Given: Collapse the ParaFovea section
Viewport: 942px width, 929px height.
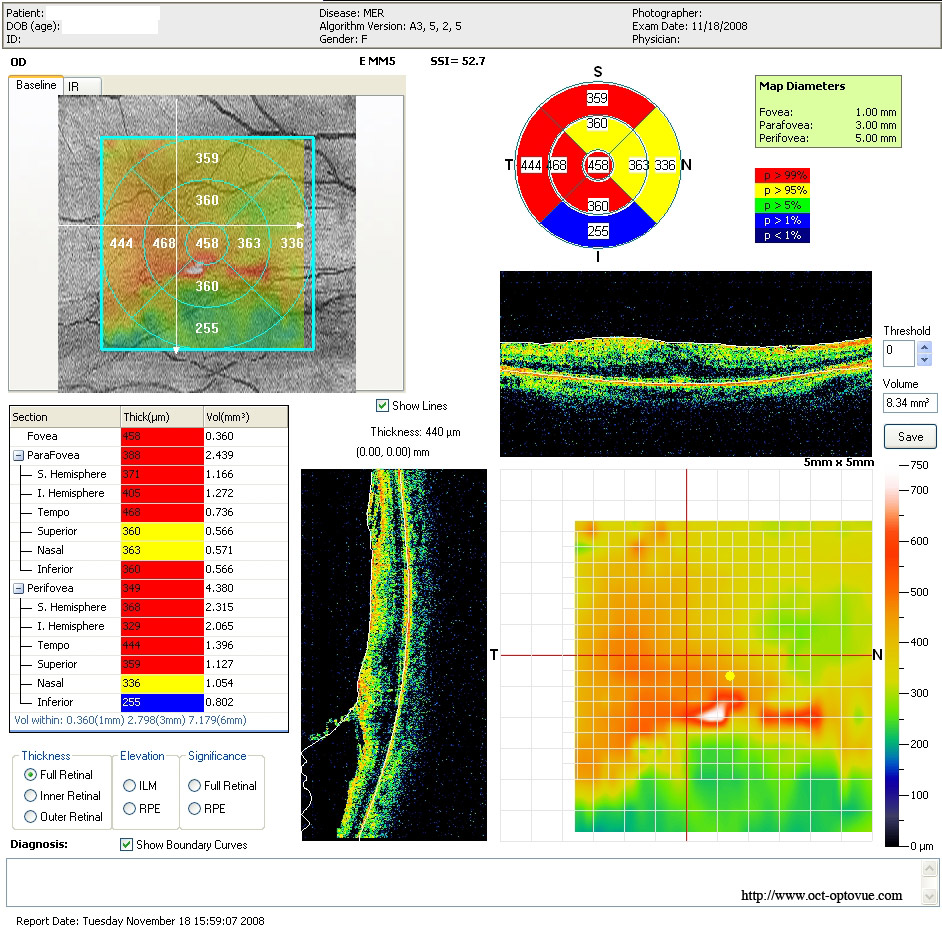Looking at the screenshot, I should tap(19, 455).
